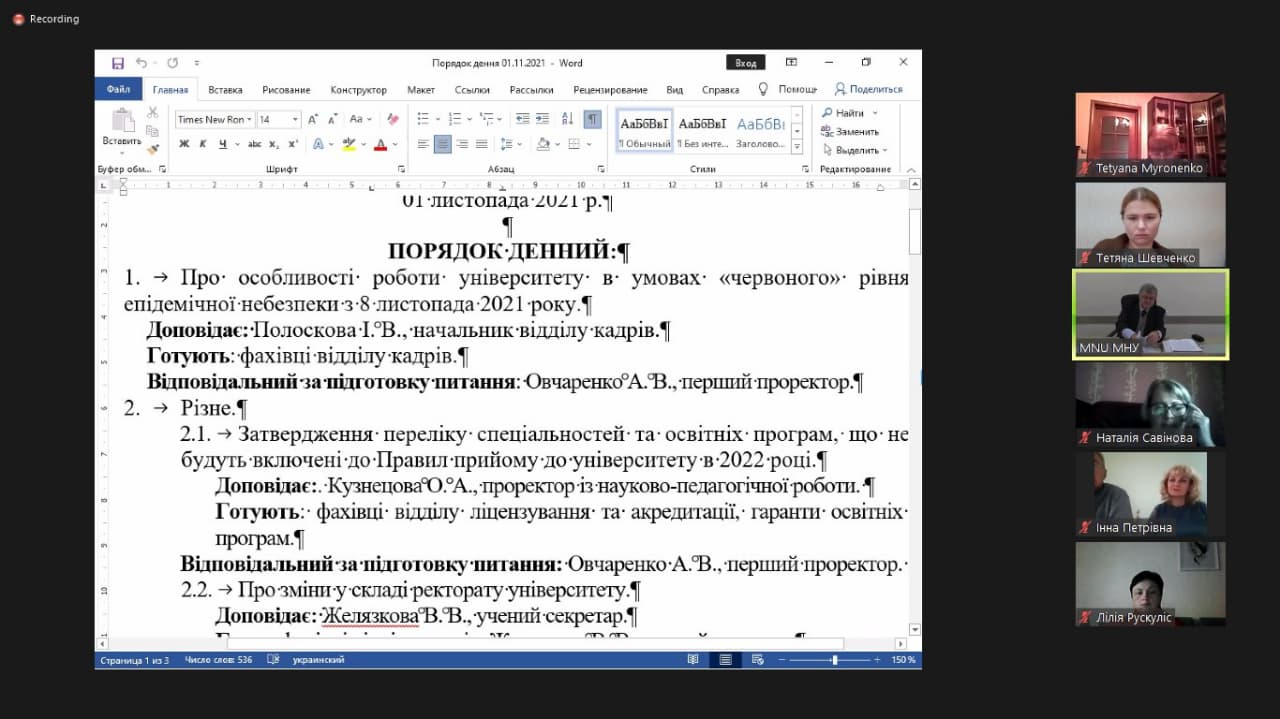Image resolution: width=1280 pixels, height=719 pixels.
Task: Toggle center text alignment
Action: click(442, 144)
